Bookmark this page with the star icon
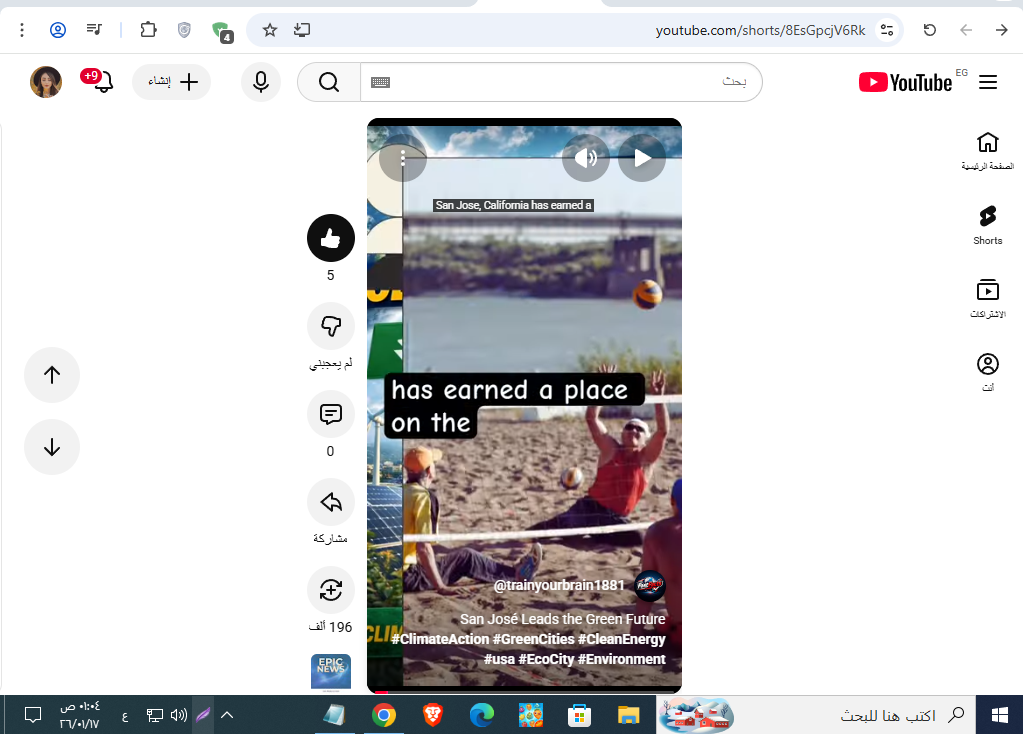 tap(269, 30)
